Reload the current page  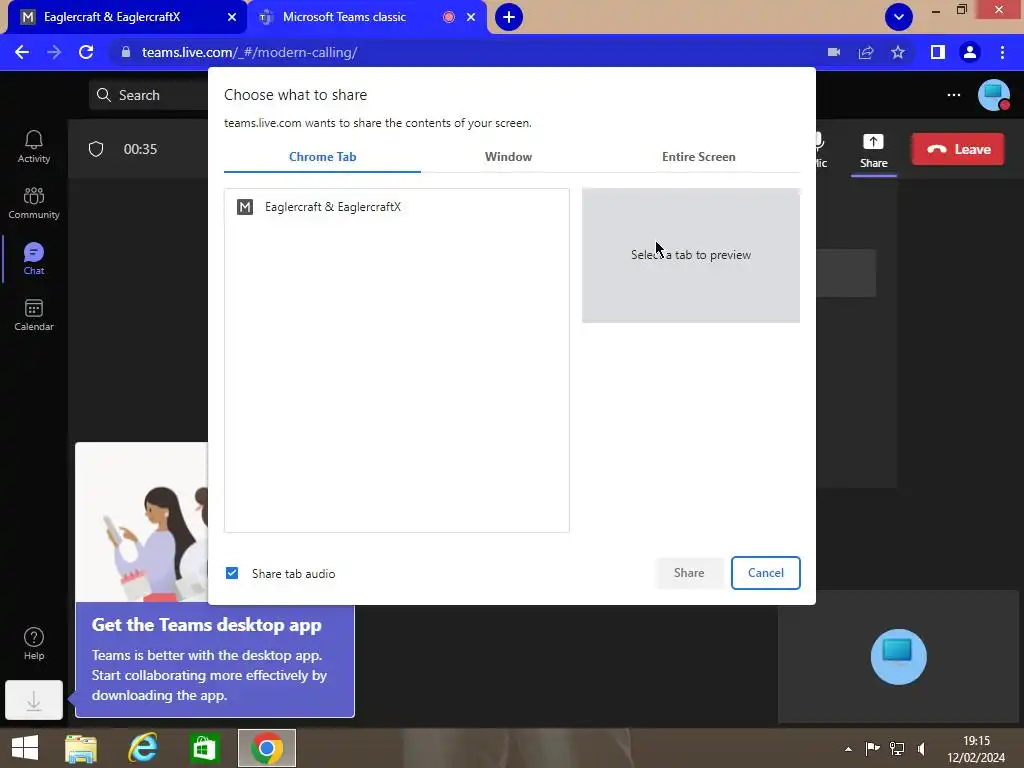(86, 52)
